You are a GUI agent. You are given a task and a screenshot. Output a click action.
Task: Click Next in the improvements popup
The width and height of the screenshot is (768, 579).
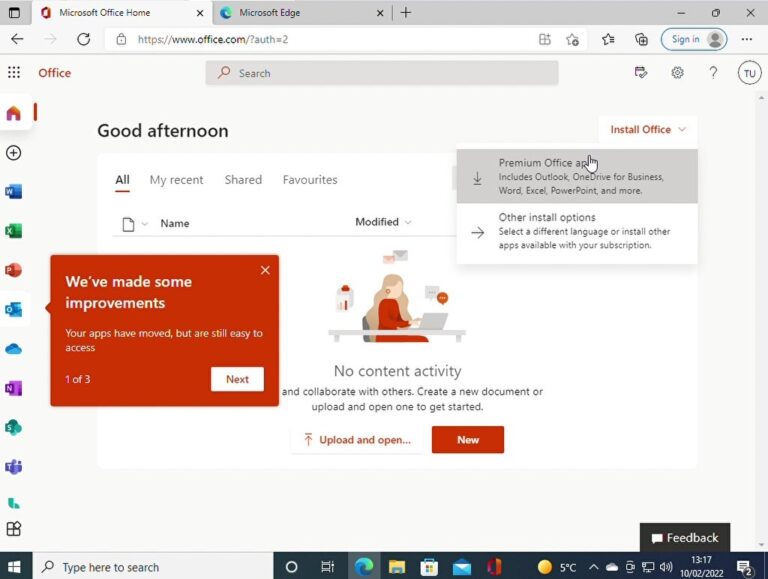[x=238, y=379]
